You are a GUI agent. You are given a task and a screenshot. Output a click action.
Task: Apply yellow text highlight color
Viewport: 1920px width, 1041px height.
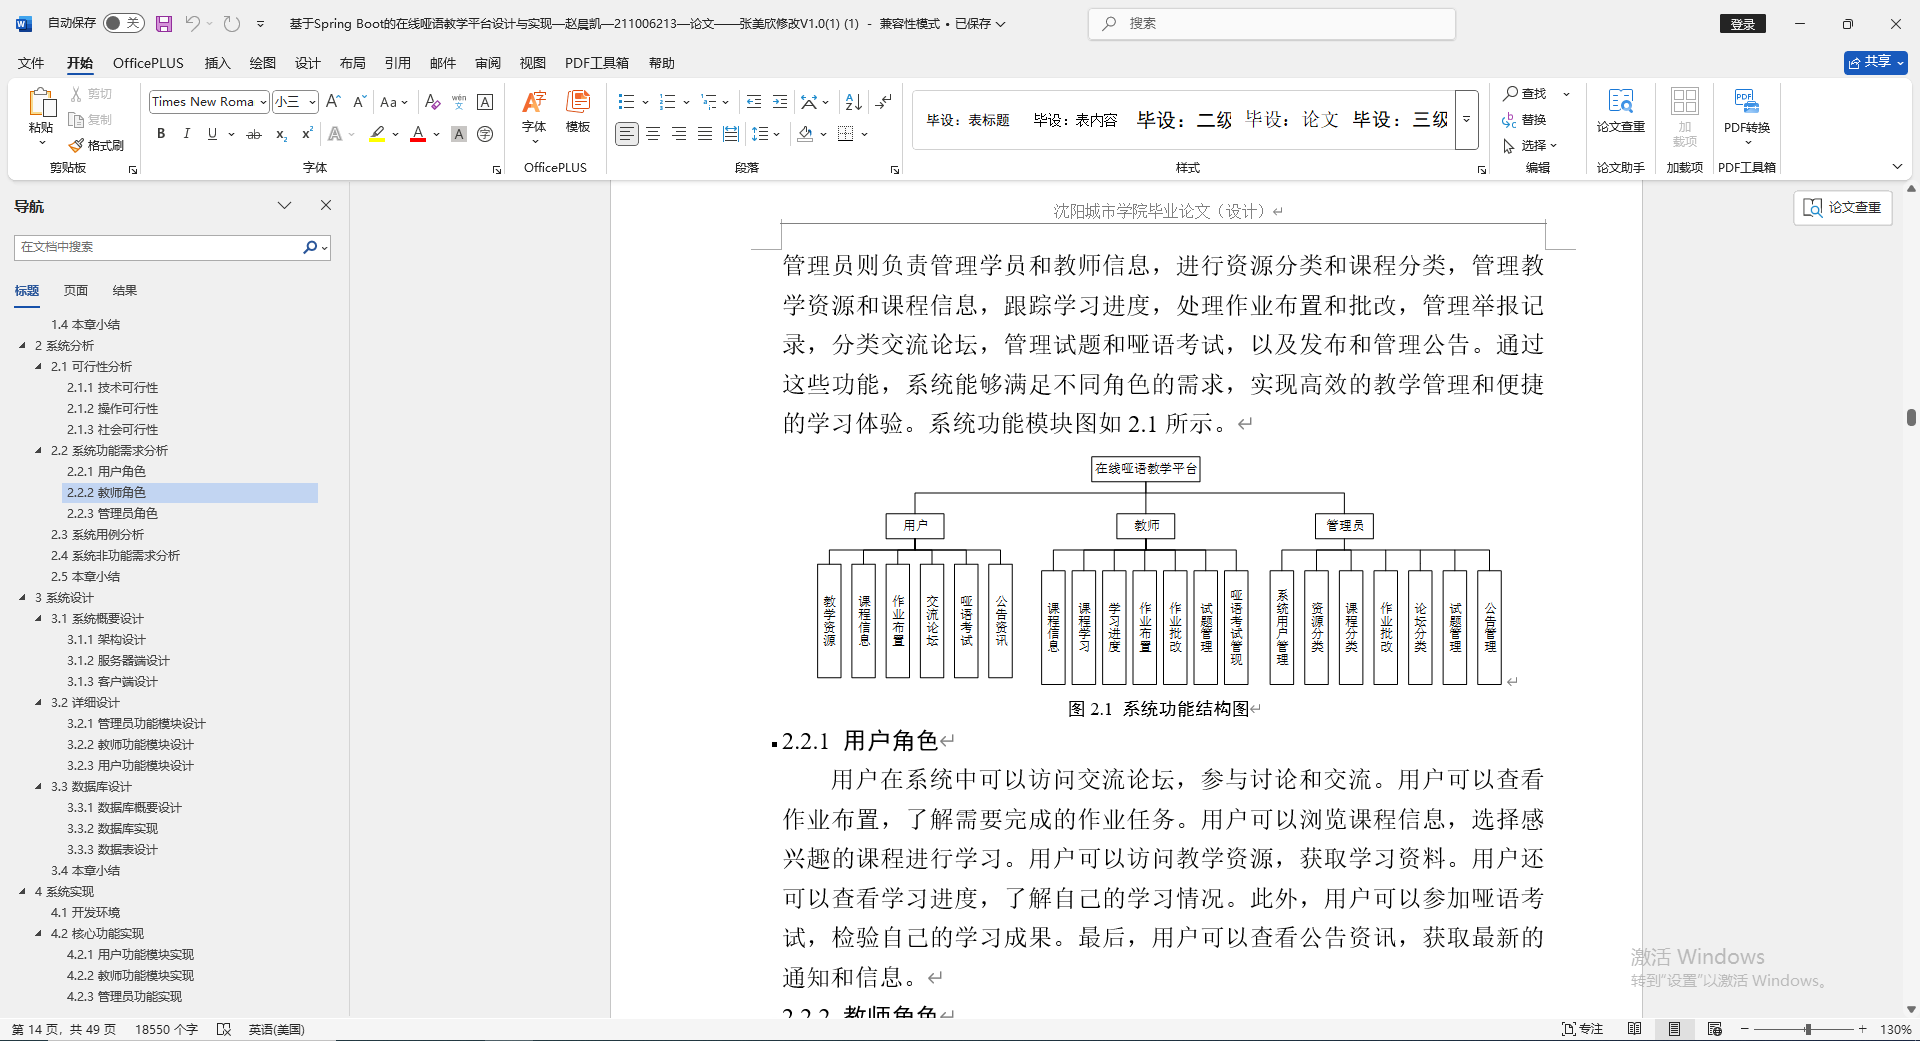[x=377, y=133]
